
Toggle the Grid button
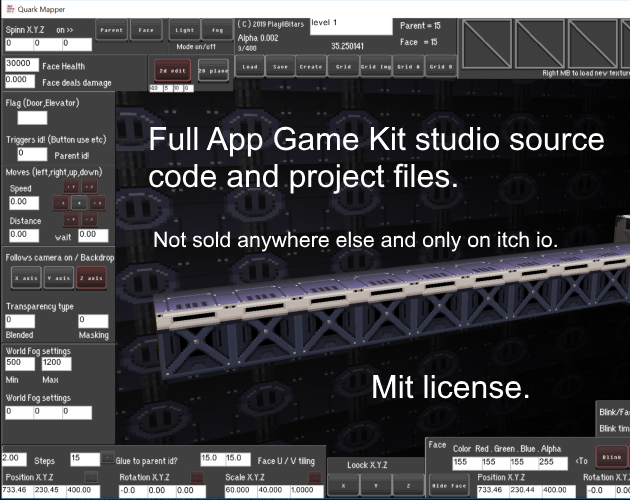(344, 67)
